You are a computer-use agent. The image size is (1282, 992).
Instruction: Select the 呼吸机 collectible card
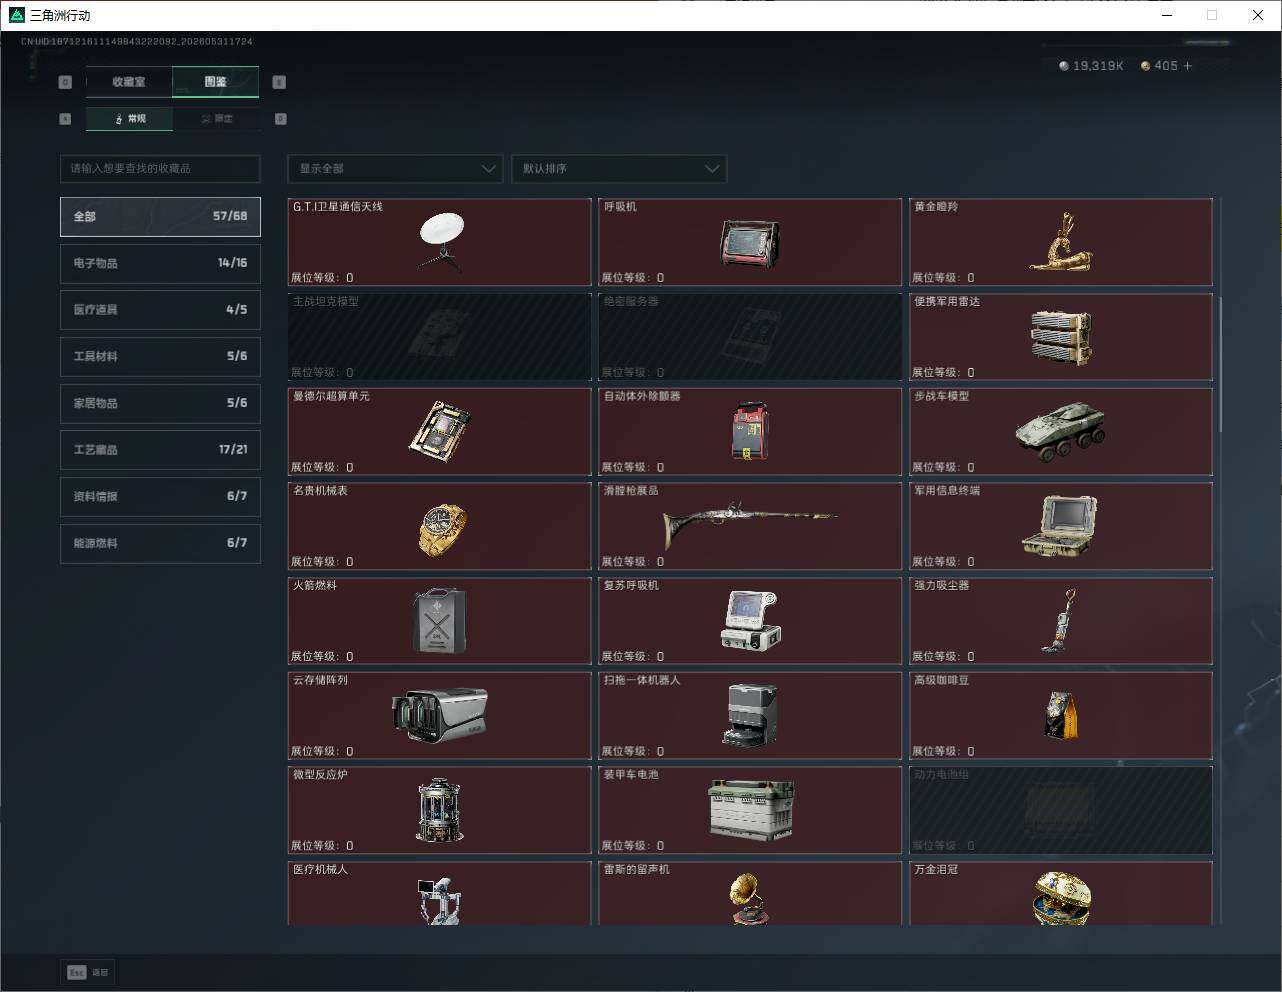(x=750, y=242)
